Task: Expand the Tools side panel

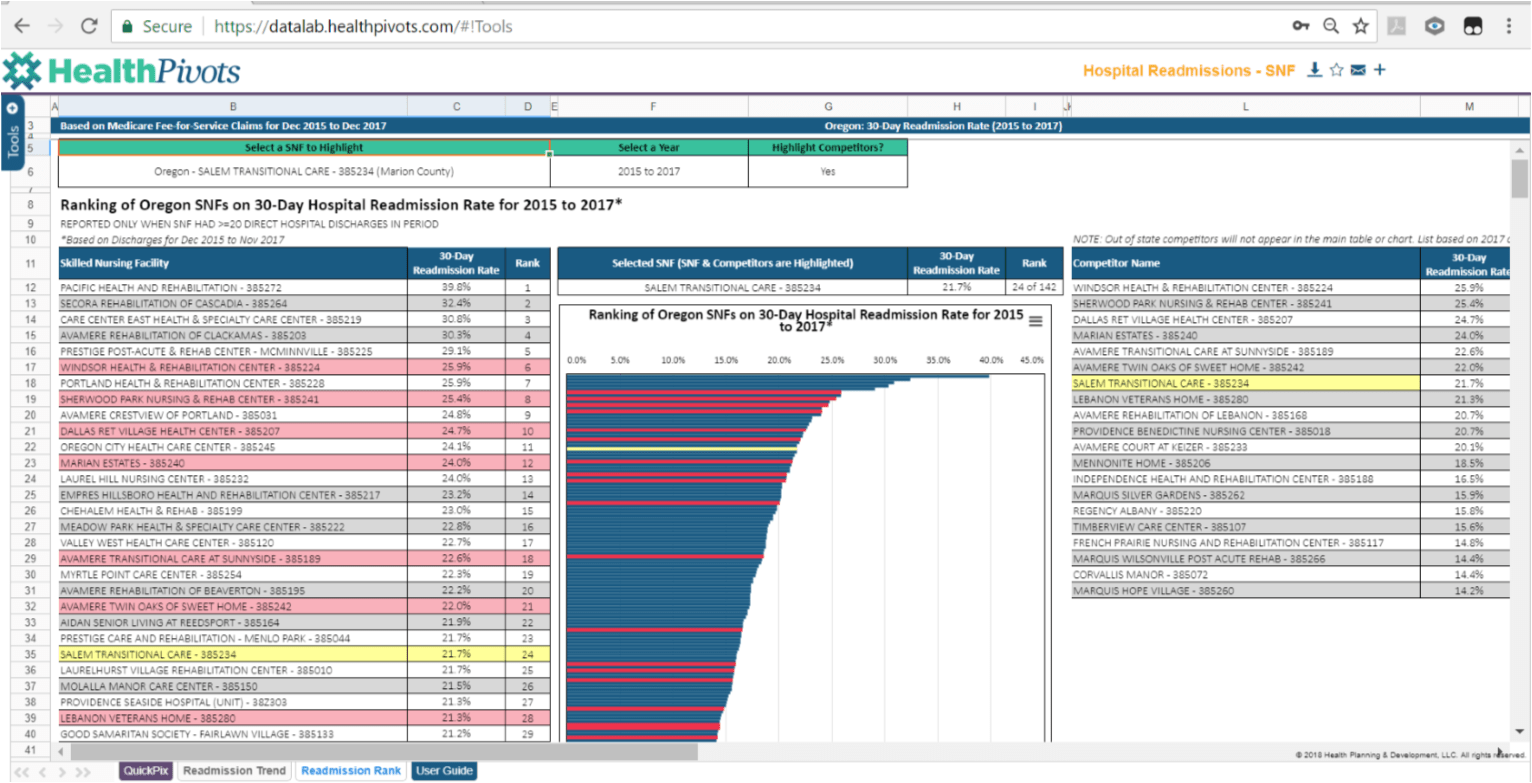Action: click(x=13, y=135)
